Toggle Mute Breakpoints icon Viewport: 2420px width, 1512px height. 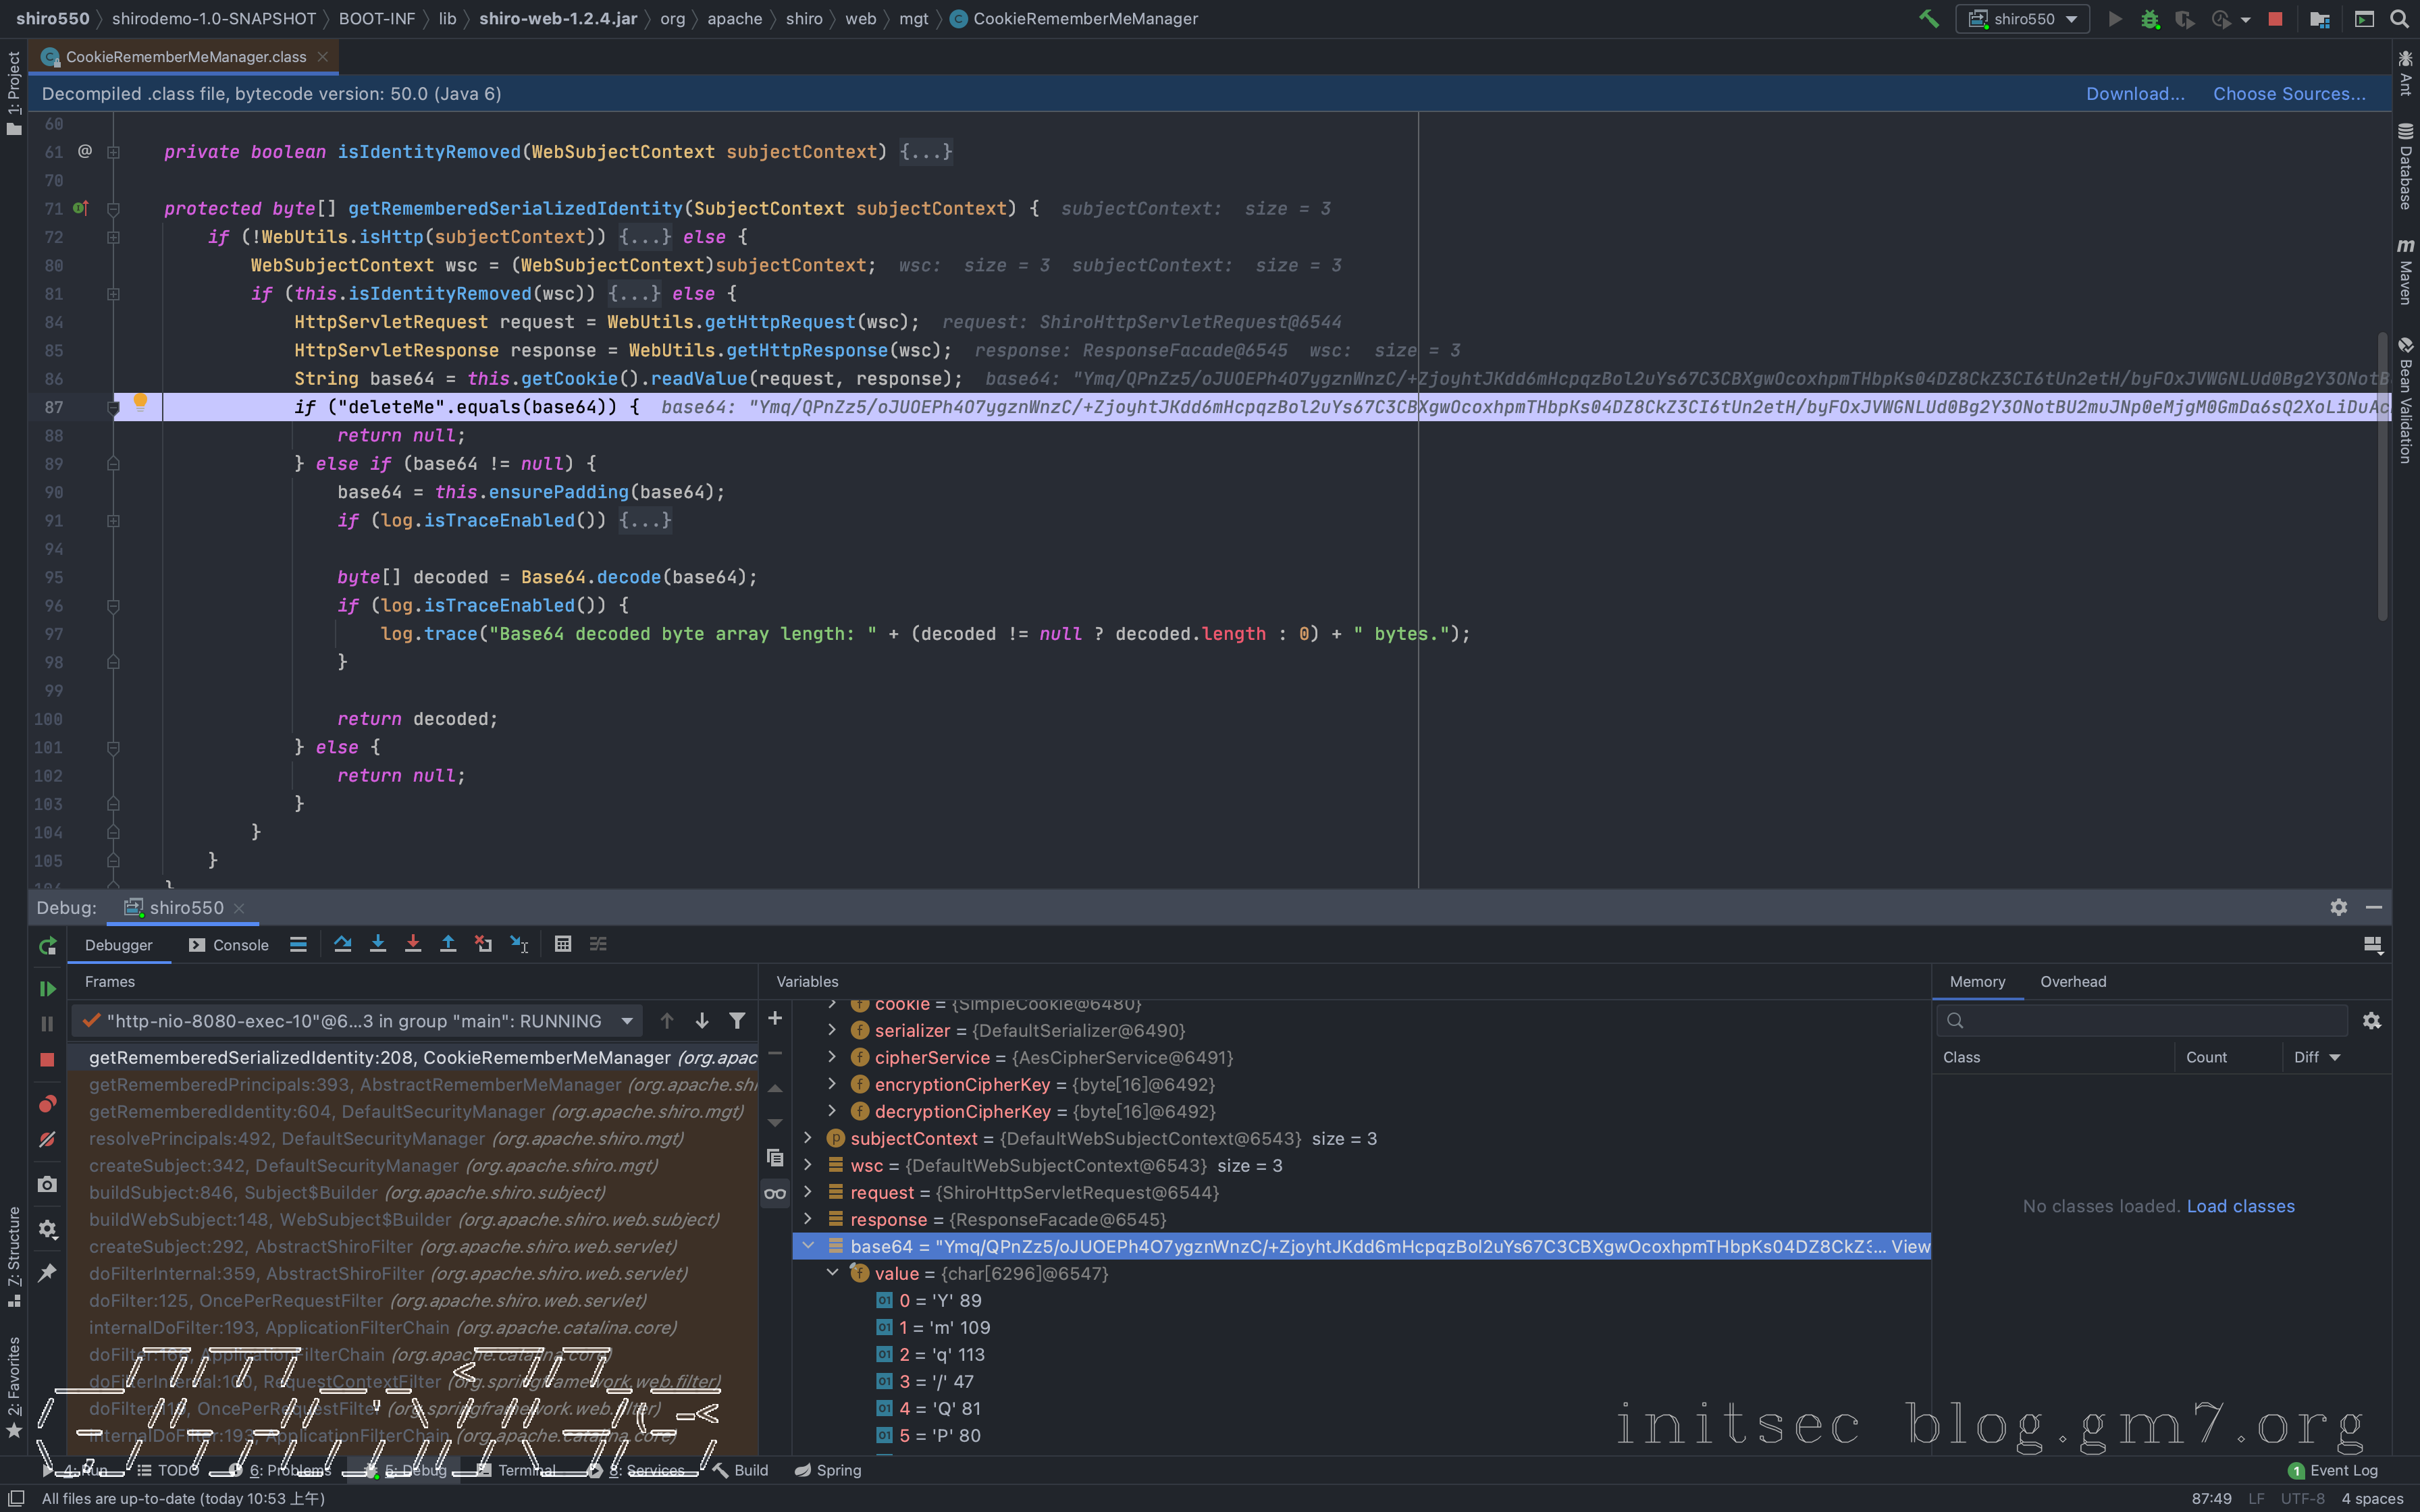[x=47, y=1139]
